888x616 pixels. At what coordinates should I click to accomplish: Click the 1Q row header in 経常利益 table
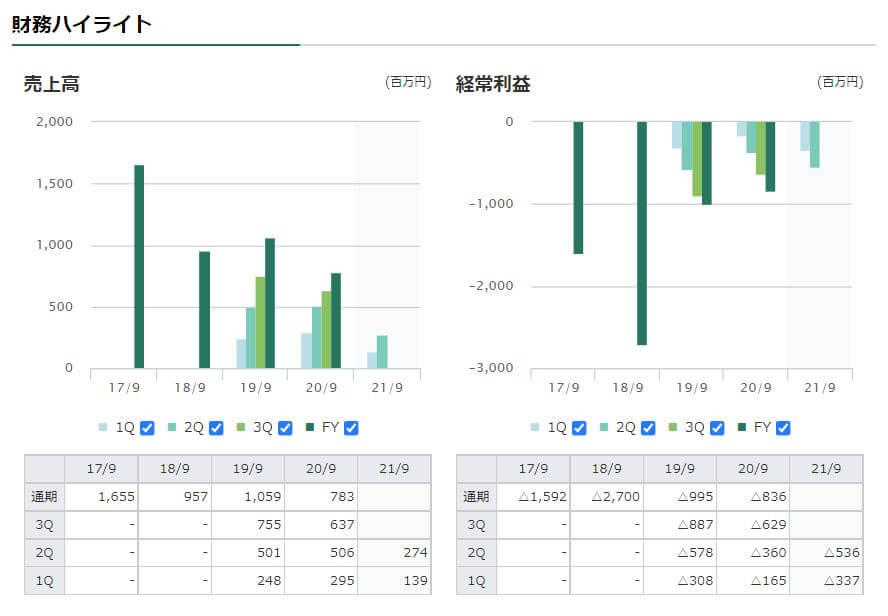[x=476, y=581]
